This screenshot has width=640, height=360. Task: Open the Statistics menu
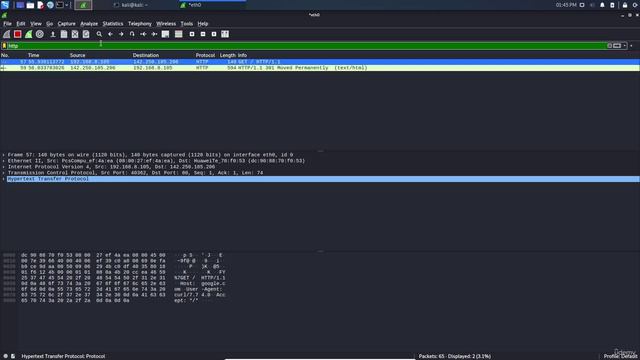tap(113, 24)
